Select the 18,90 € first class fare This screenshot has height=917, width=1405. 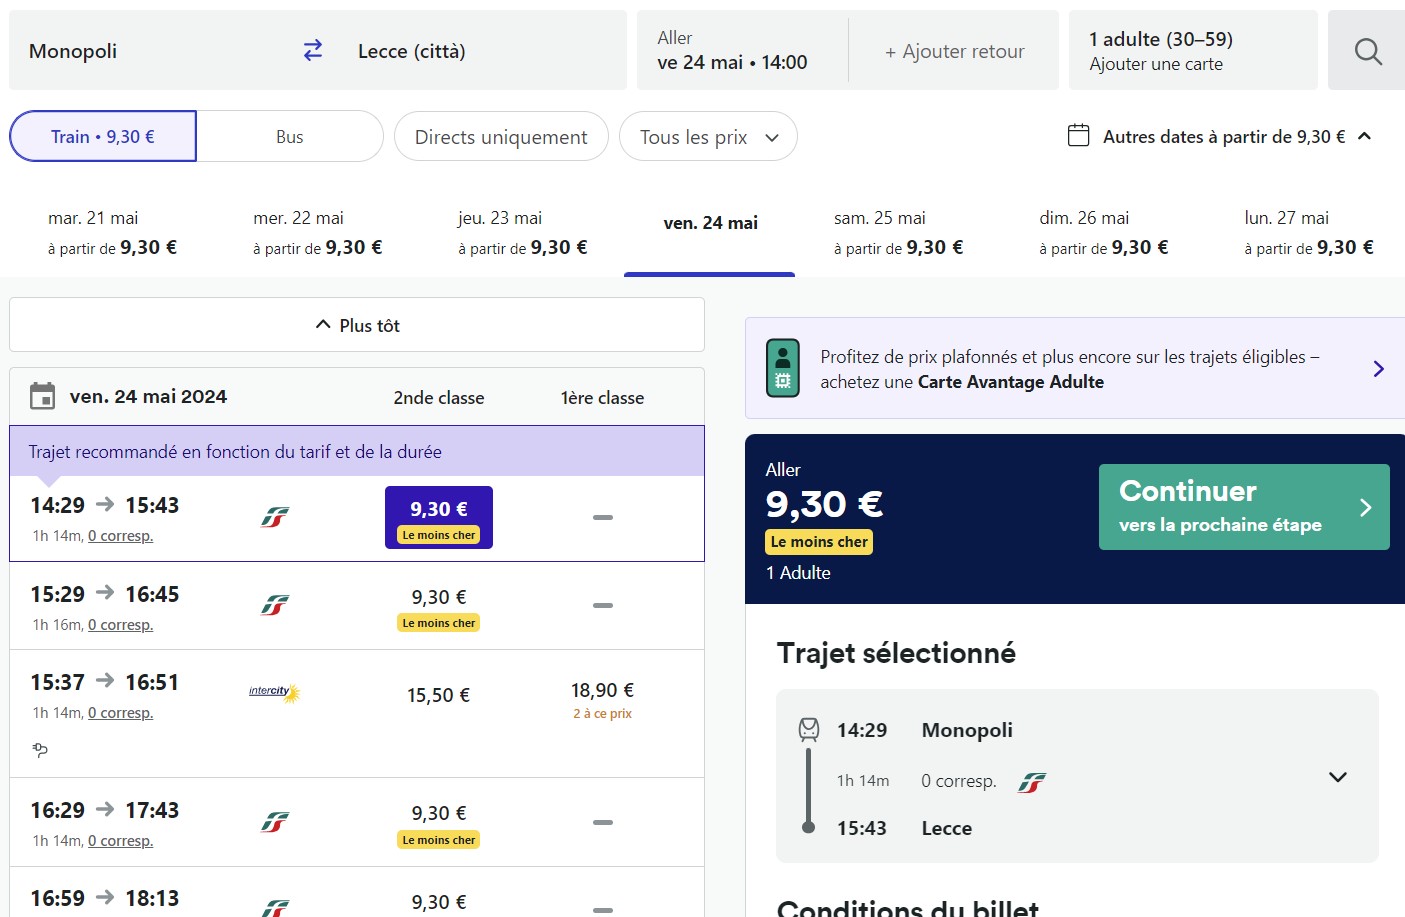click(602, 699)
